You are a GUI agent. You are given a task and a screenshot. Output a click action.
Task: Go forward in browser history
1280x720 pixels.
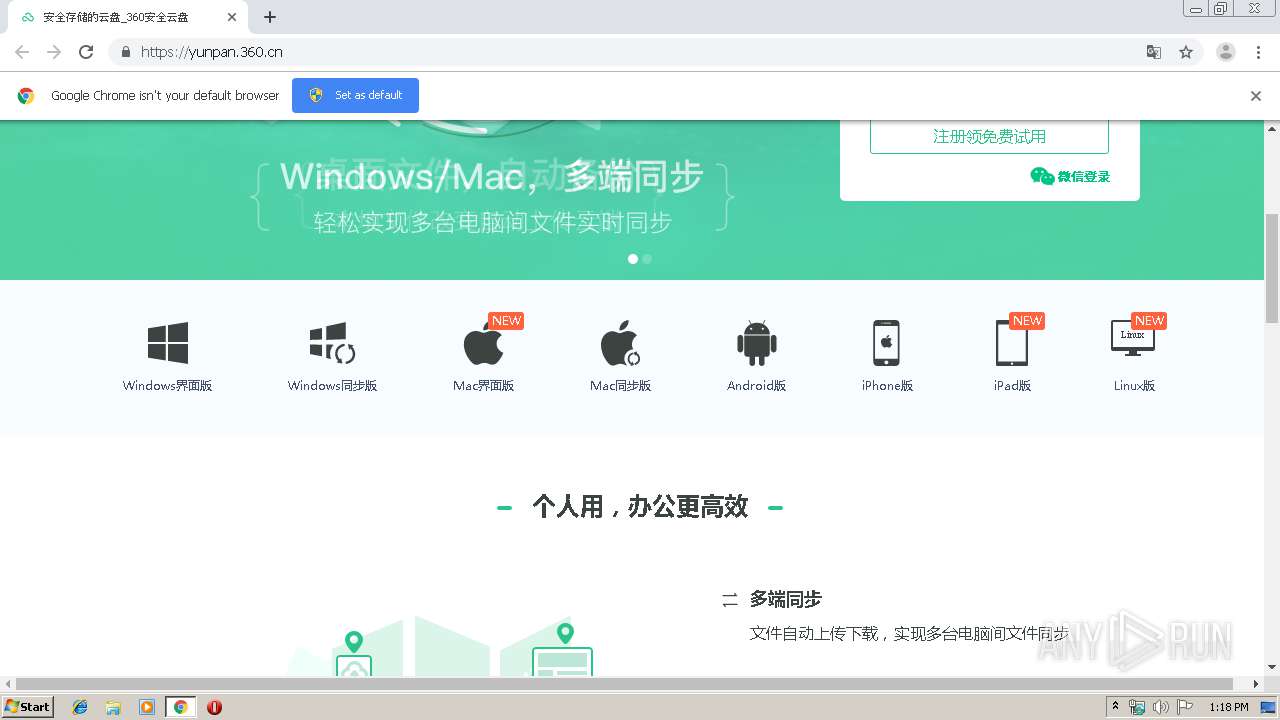click(x=54, y=52)
